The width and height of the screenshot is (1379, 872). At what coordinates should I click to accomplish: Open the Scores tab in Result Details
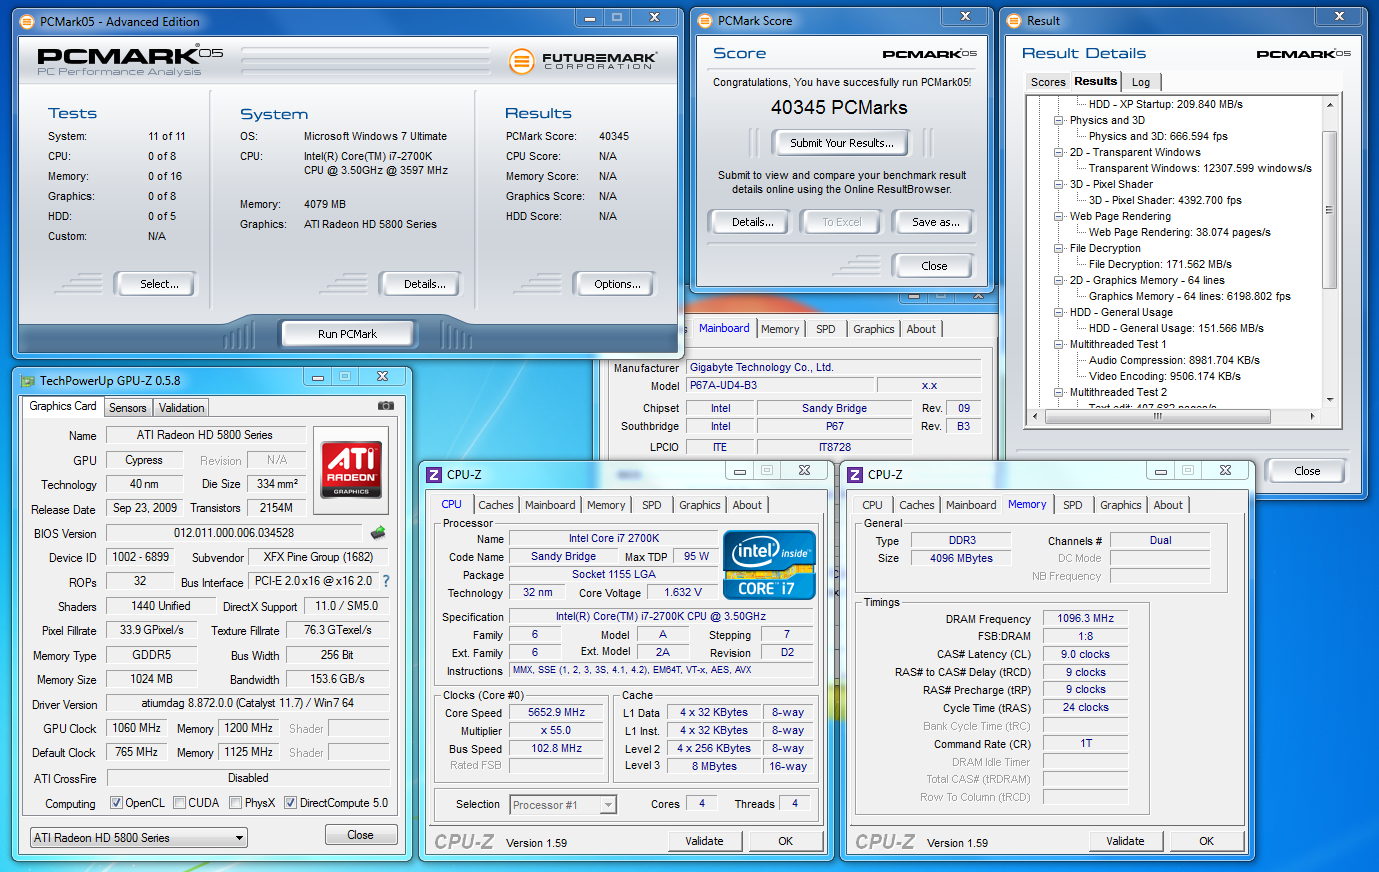pyautogui.click(x=1048, y=82)
